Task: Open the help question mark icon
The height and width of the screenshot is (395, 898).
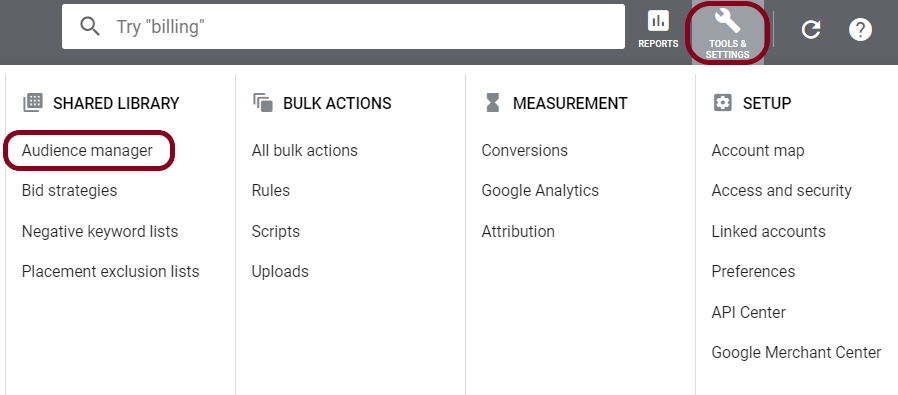Action: click(860, 29)
